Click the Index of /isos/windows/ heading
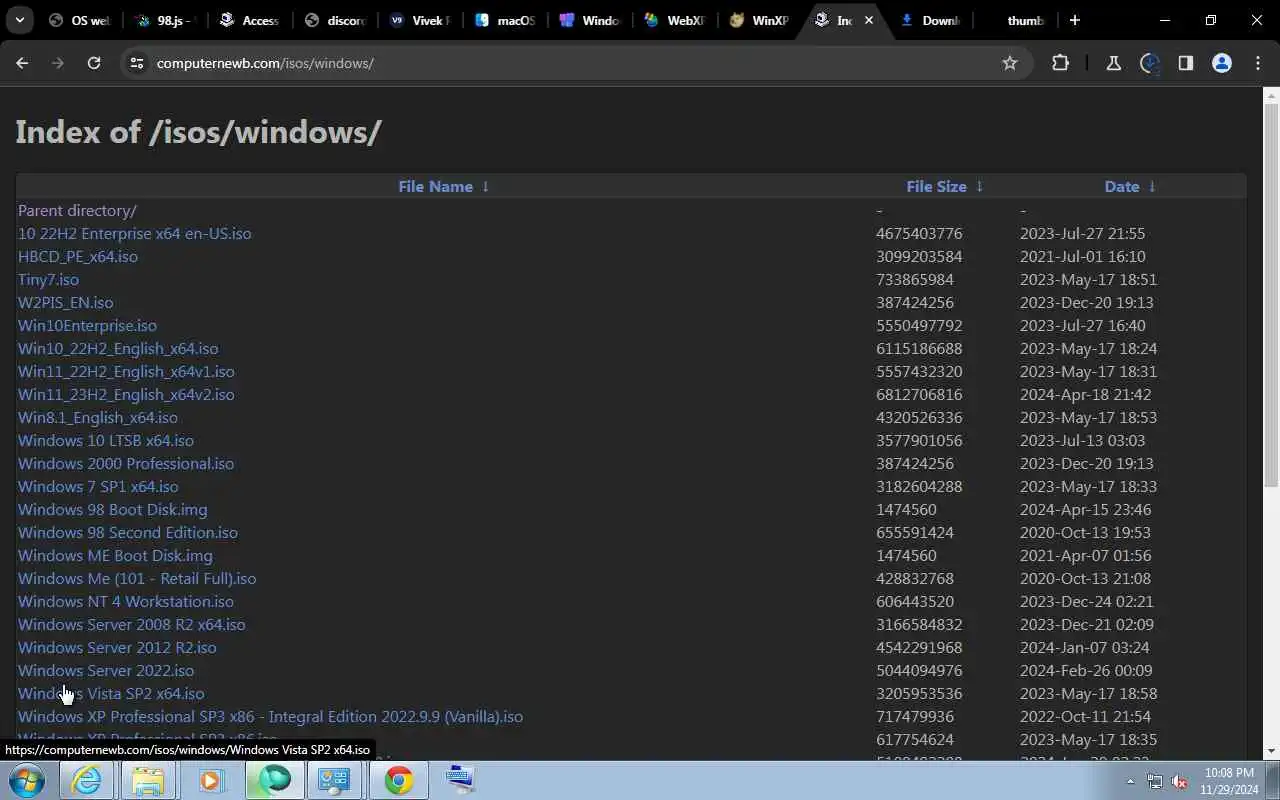The height and width of the screenshot is (800, 1280). (198, 132)
